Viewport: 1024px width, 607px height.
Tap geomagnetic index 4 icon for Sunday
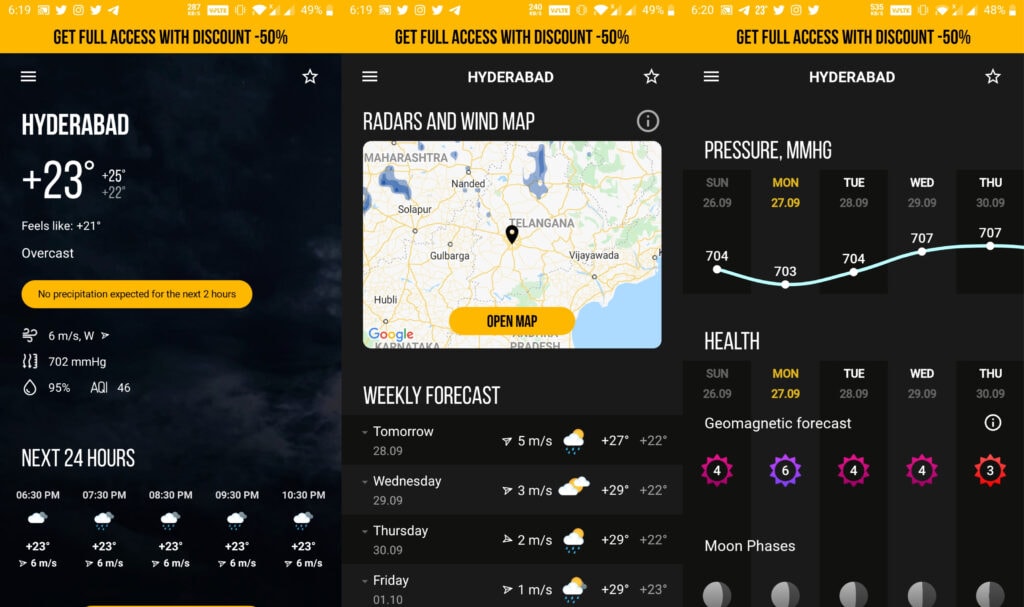pyautogui.click(x=717, y=470)
